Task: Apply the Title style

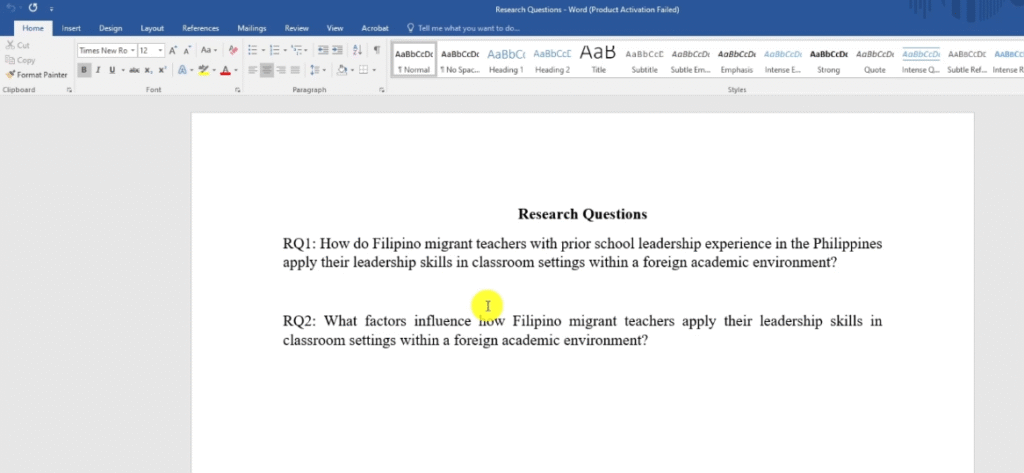Action: (x=598, y=60)
